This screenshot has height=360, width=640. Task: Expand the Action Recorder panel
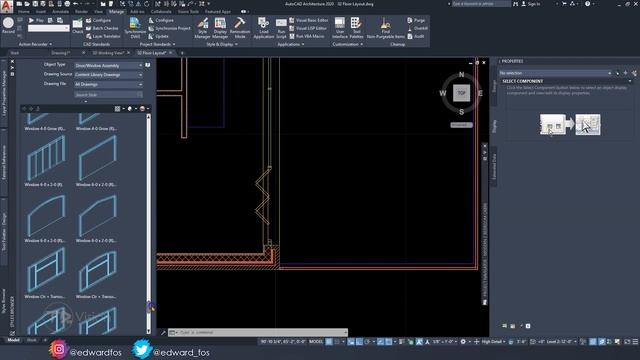click(35, 44)
